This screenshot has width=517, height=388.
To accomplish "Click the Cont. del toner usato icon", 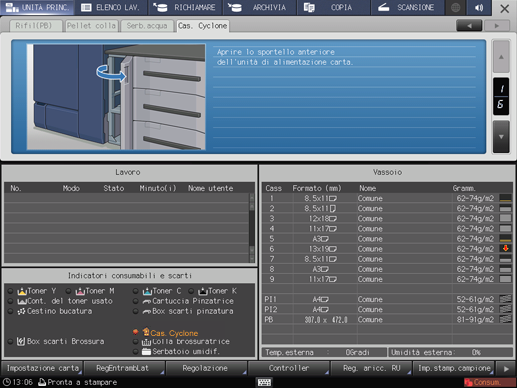I will (x=22, y=301).
